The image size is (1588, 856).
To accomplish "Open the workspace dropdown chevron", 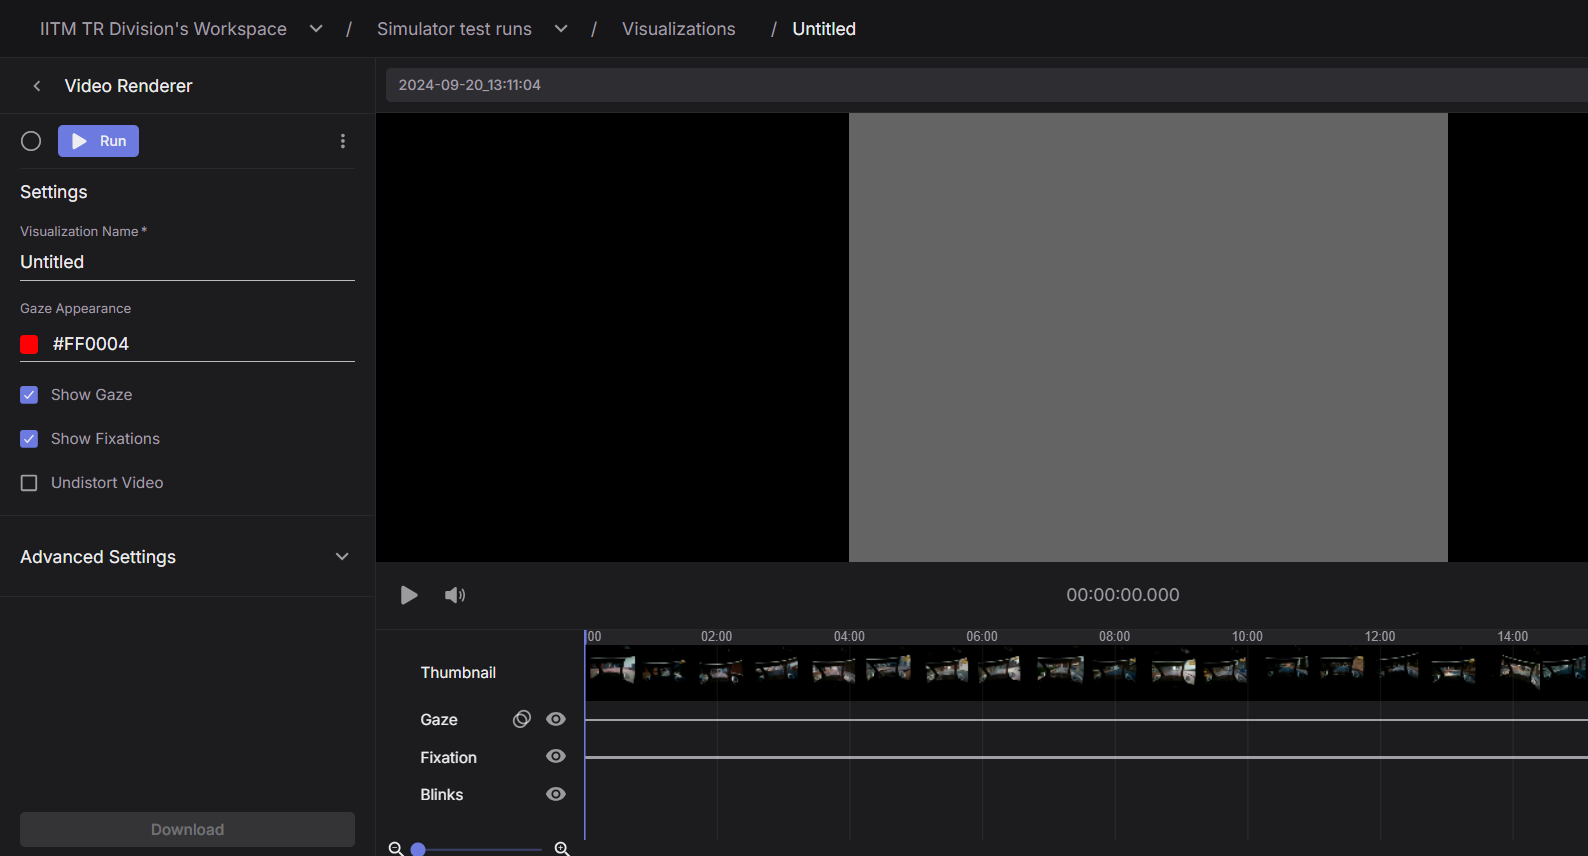I will [316, 29].
